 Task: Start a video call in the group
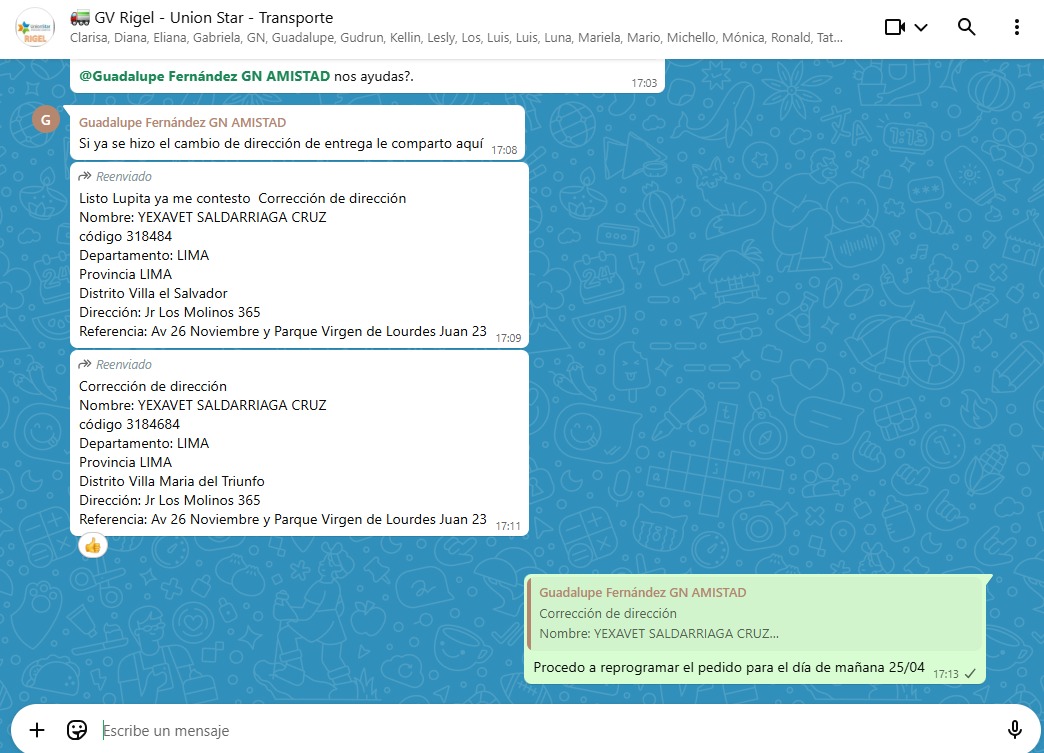[895, 27]
